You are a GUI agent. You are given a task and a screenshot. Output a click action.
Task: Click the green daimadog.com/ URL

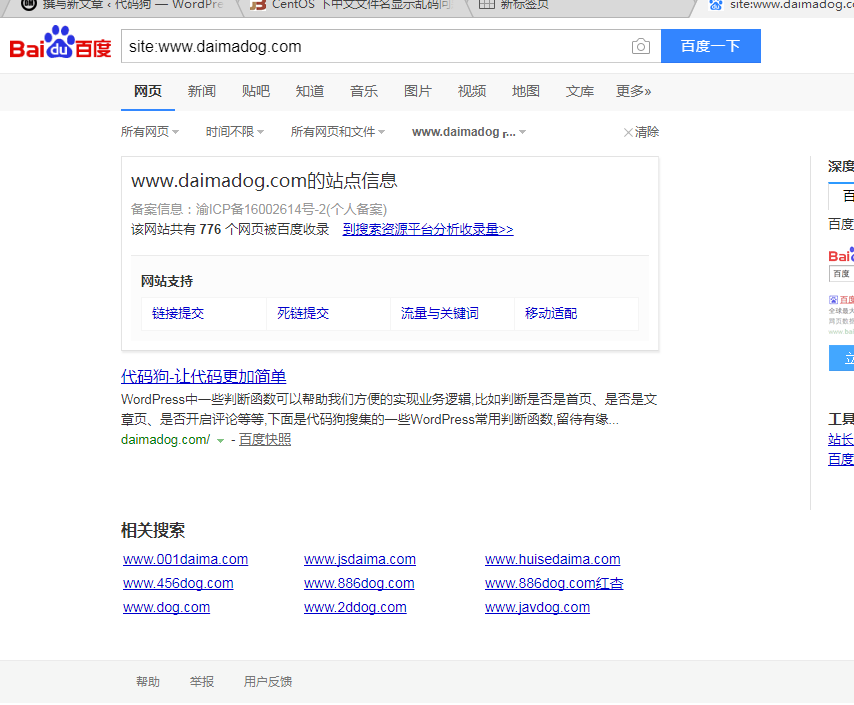[x=166, y=440]
